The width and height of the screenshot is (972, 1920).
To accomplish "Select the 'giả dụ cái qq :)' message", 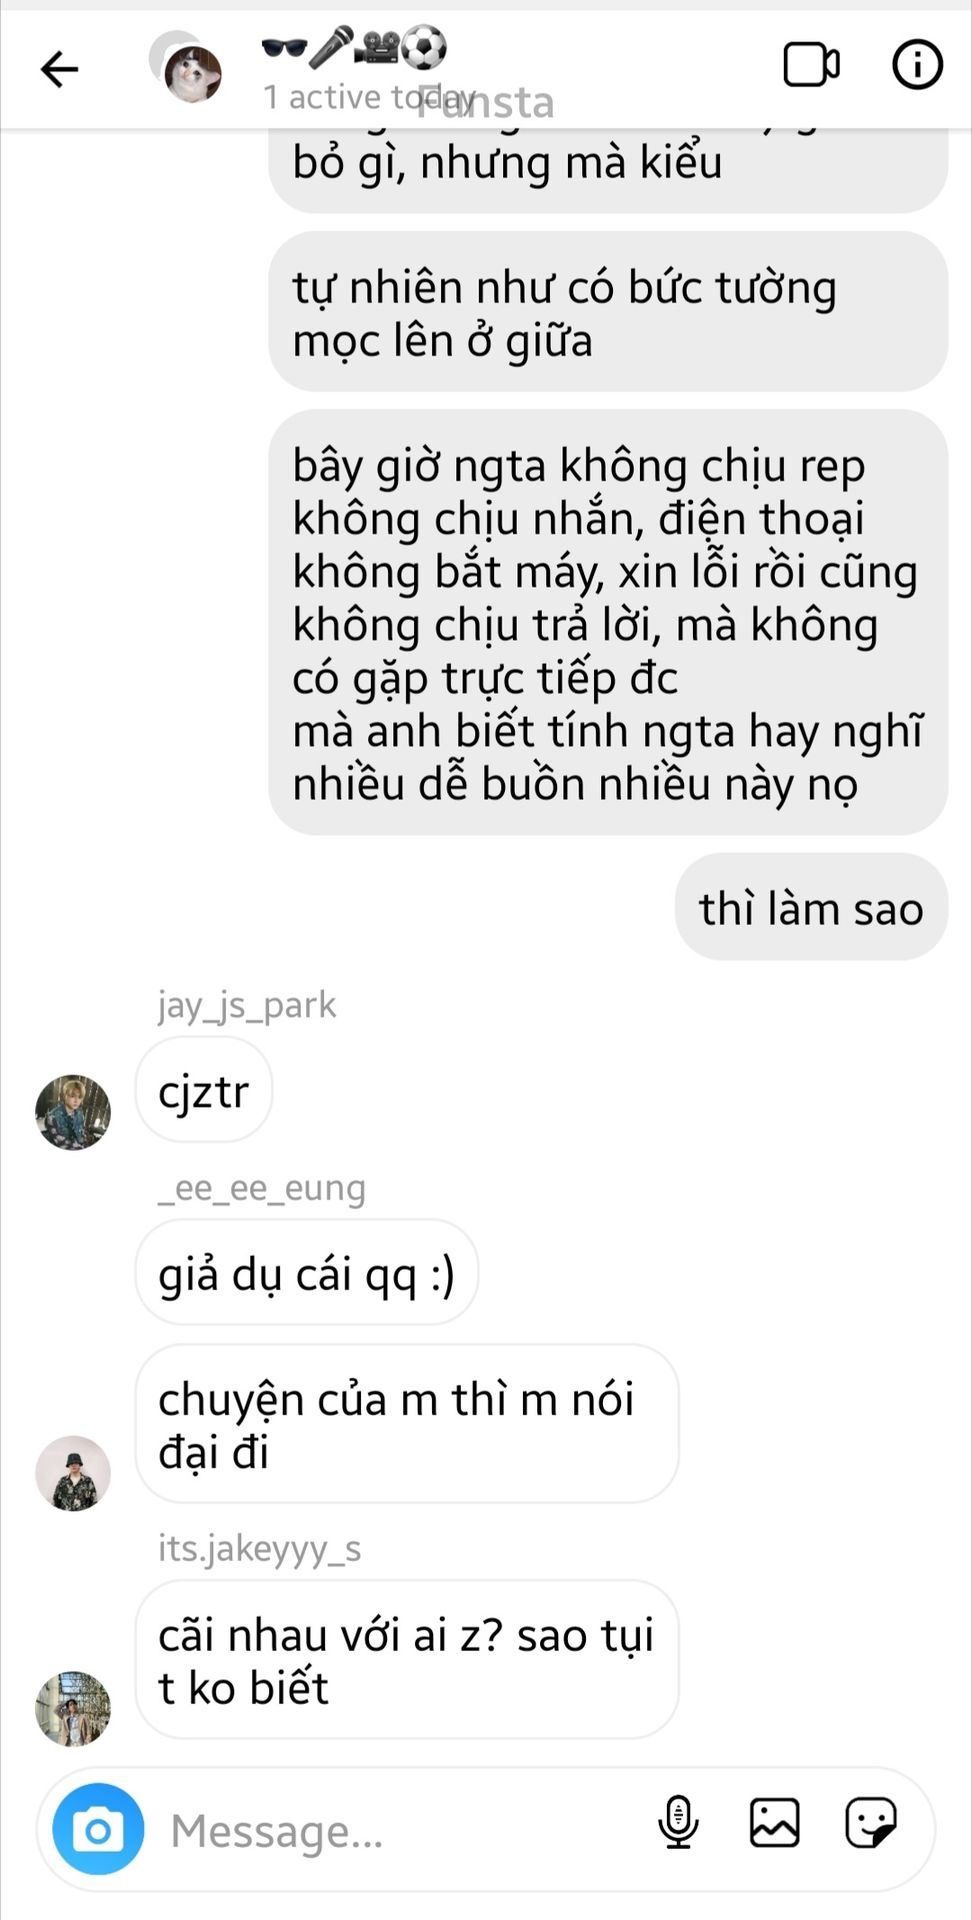I will [x=307, y=1273].
